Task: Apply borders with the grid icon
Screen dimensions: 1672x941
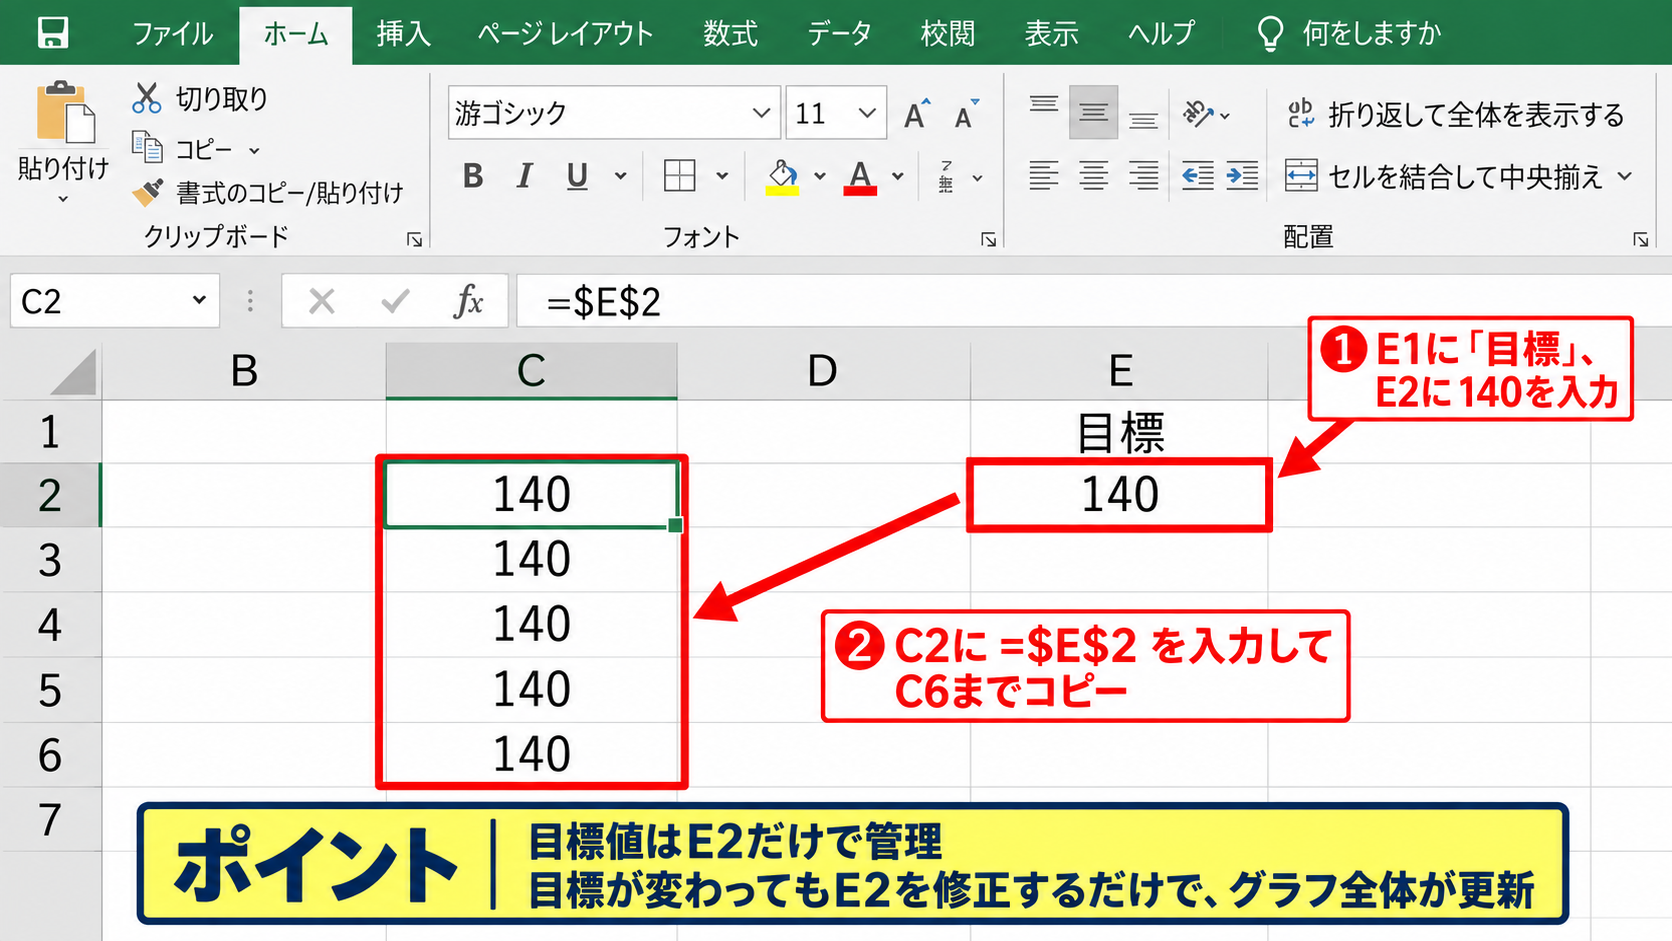Action: tap(680, 176)
